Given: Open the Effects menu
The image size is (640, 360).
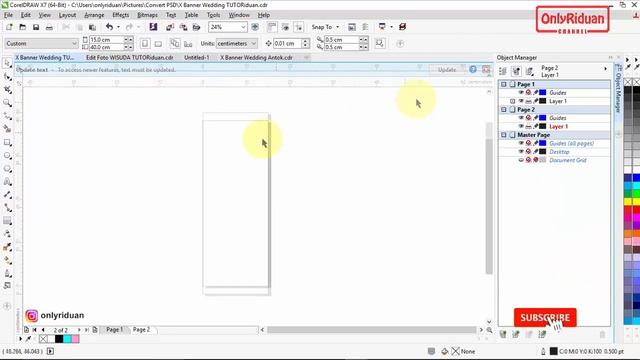Looking at the screenshot, I should (x=120, y=15).
